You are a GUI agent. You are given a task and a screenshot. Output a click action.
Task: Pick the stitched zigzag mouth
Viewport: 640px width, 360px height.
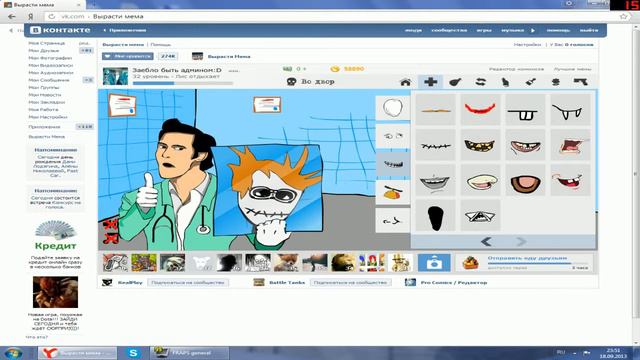click(436, 145)
